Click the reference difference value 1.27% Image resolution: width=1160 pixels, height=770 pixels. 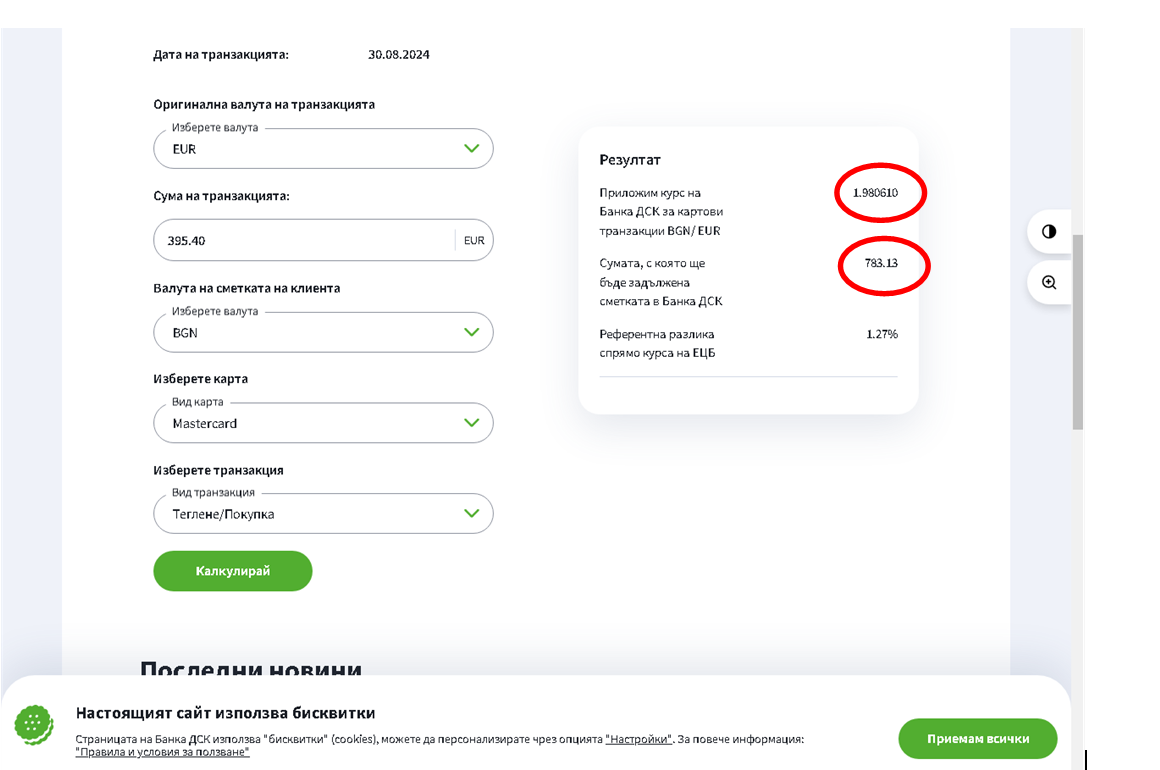(x=881, y=334)
